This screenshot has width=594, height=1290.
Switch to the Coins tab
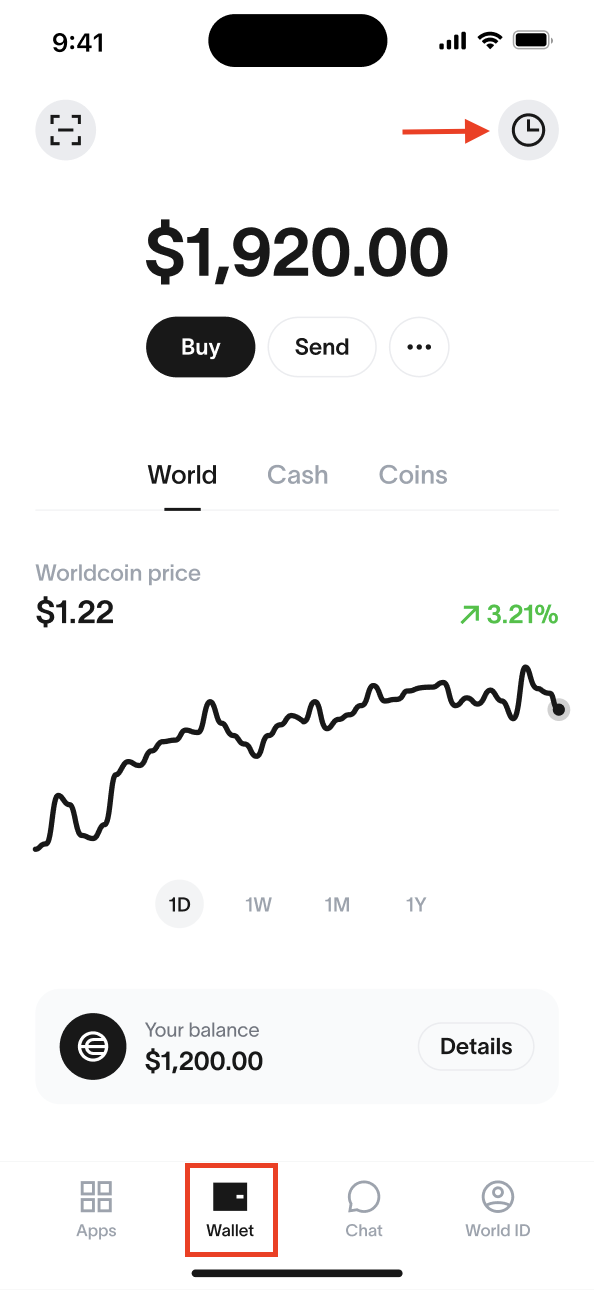click(x=413, y=475)
